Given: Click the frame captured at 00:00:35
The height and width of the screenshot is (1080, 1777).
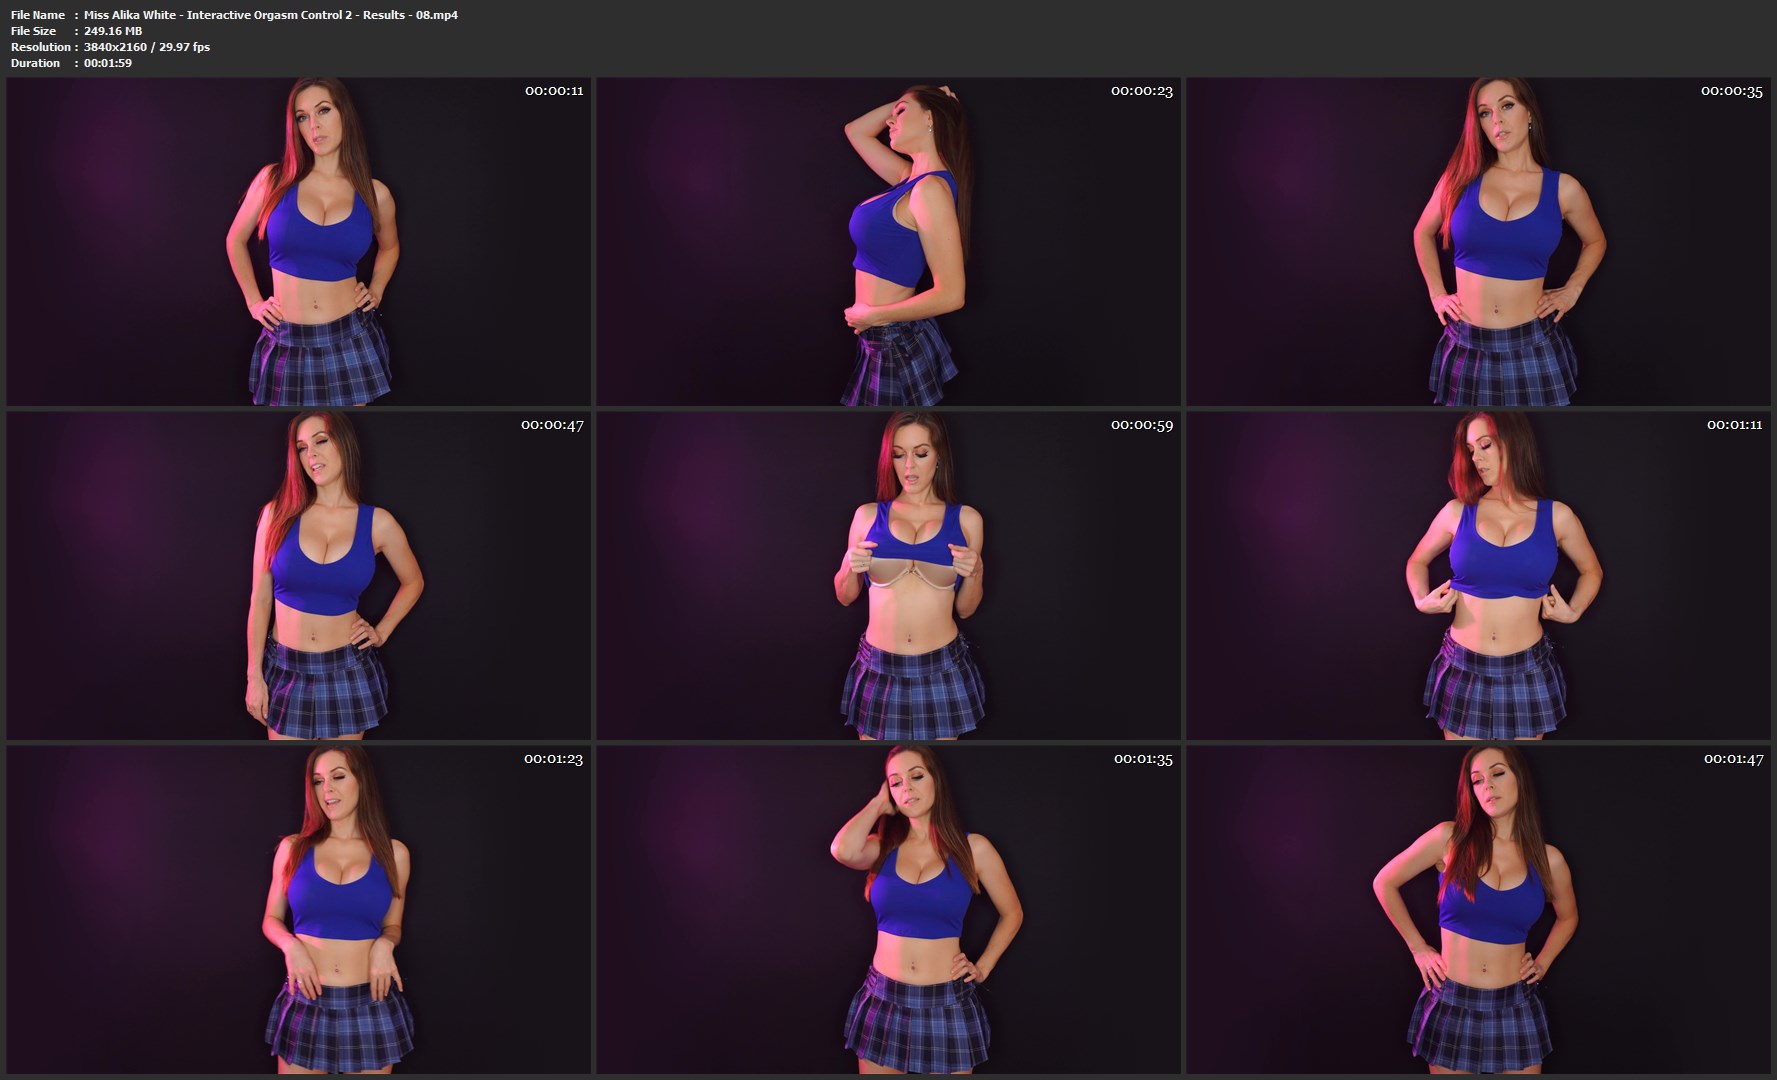Looking at the screenshot, I should 1478,241.
